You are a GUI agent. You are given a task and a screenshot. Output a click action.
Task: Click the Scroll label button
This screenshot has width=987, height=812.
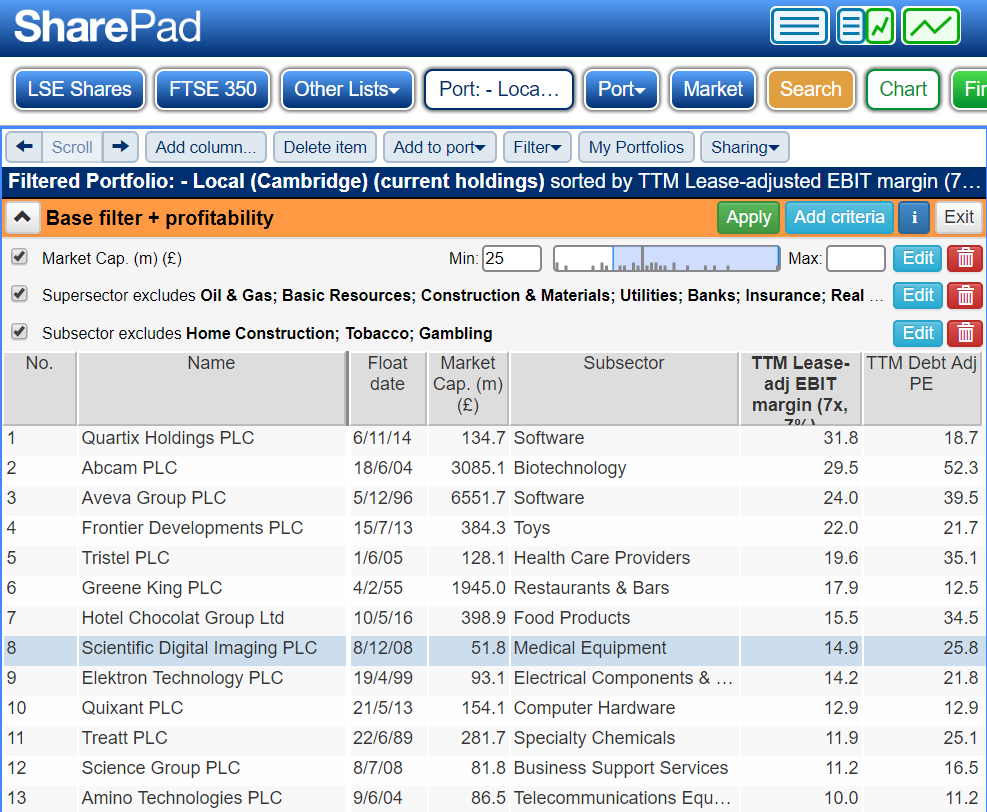coord(72,147)
